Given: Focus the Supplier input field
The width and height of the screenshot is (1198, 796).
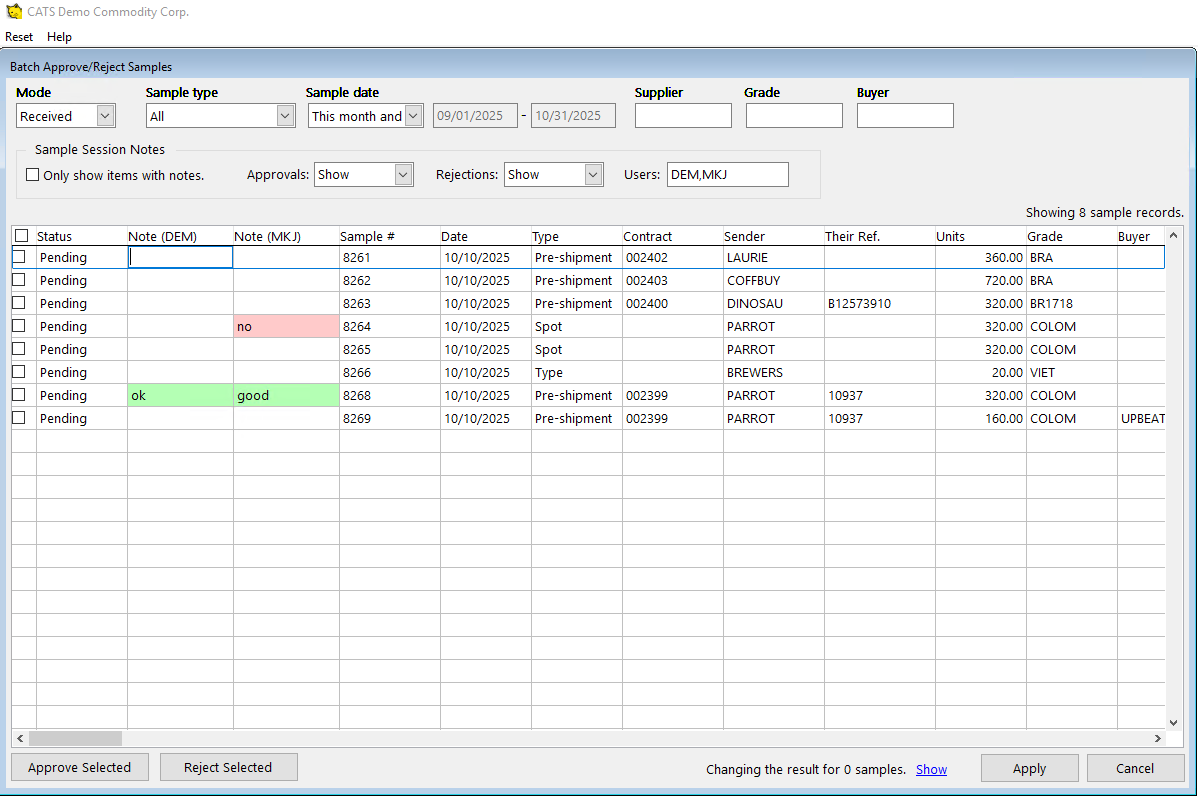Looking at the screenshot, I should tap(683, 116).
